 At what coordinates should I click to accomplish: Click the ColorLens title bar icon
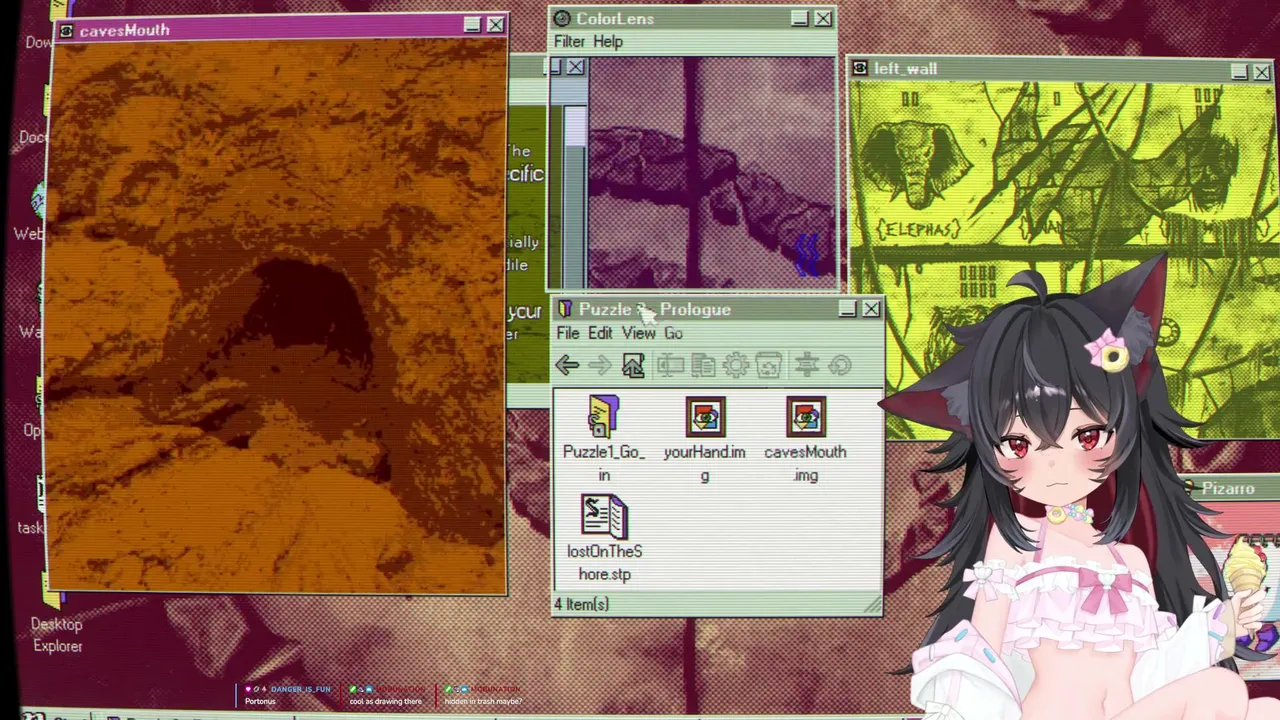[562, 19]
